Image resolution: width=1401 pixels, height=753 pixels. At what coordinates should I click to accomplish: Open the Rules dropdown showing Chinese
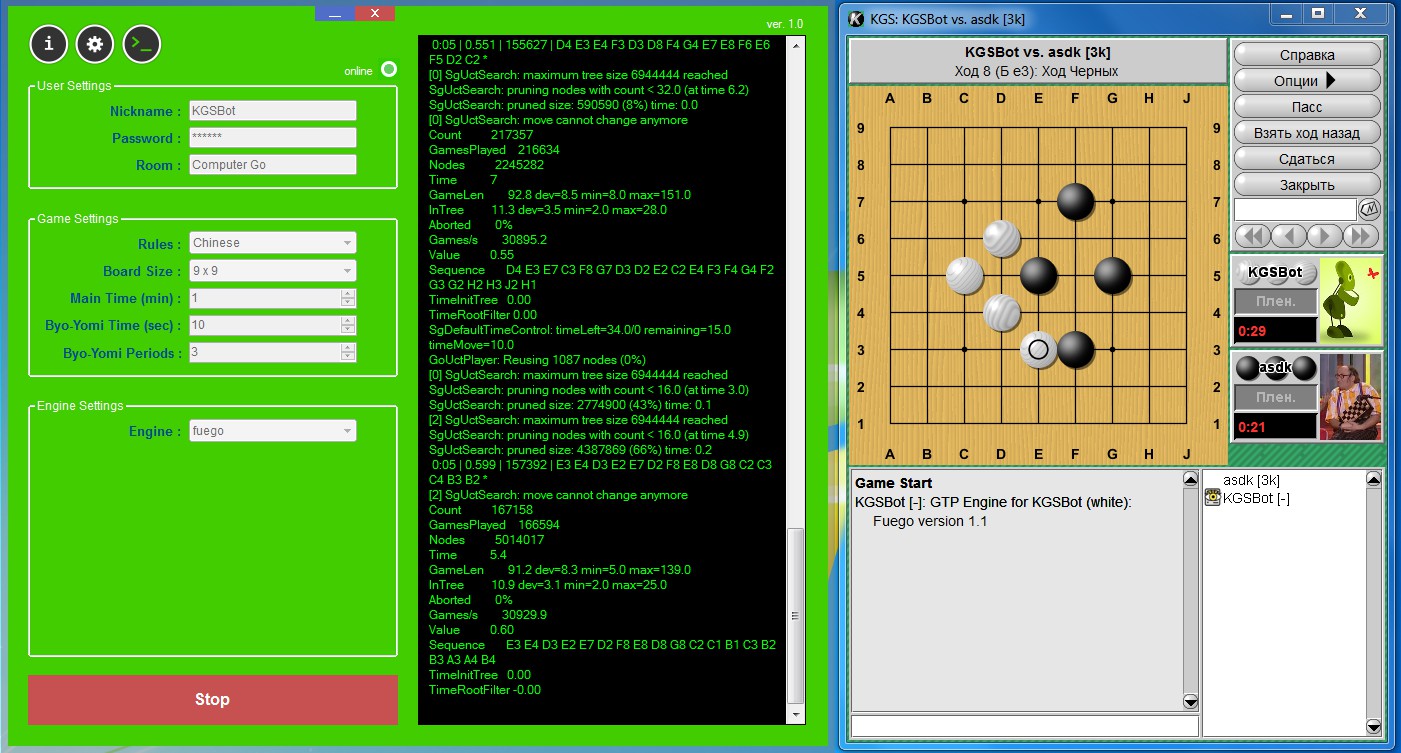click(273, 243)
